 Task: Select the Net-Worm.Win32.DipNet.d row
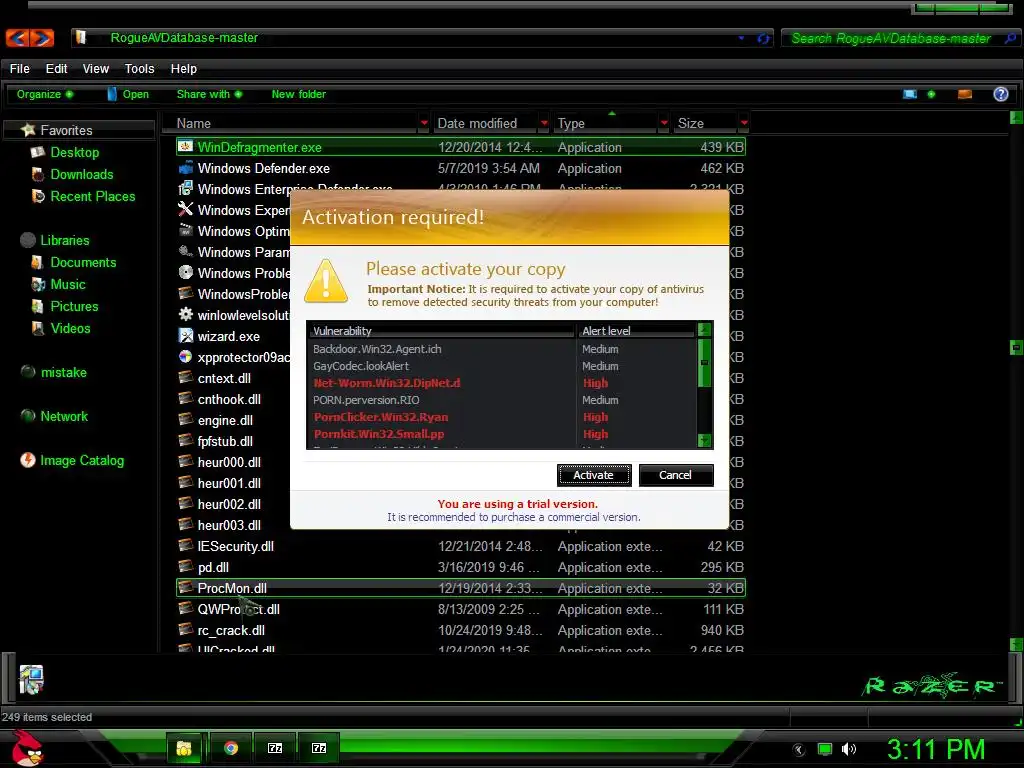coord(502,383)
